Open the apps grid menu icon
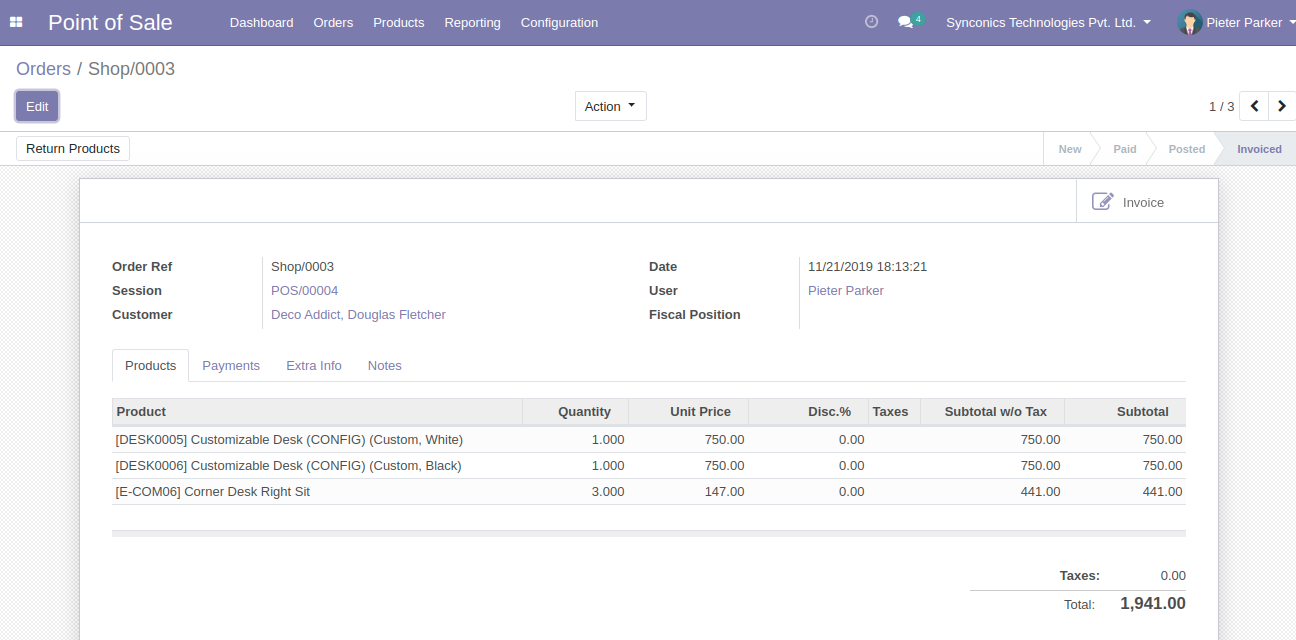The image size is (1296, 640). coord(16,22)
